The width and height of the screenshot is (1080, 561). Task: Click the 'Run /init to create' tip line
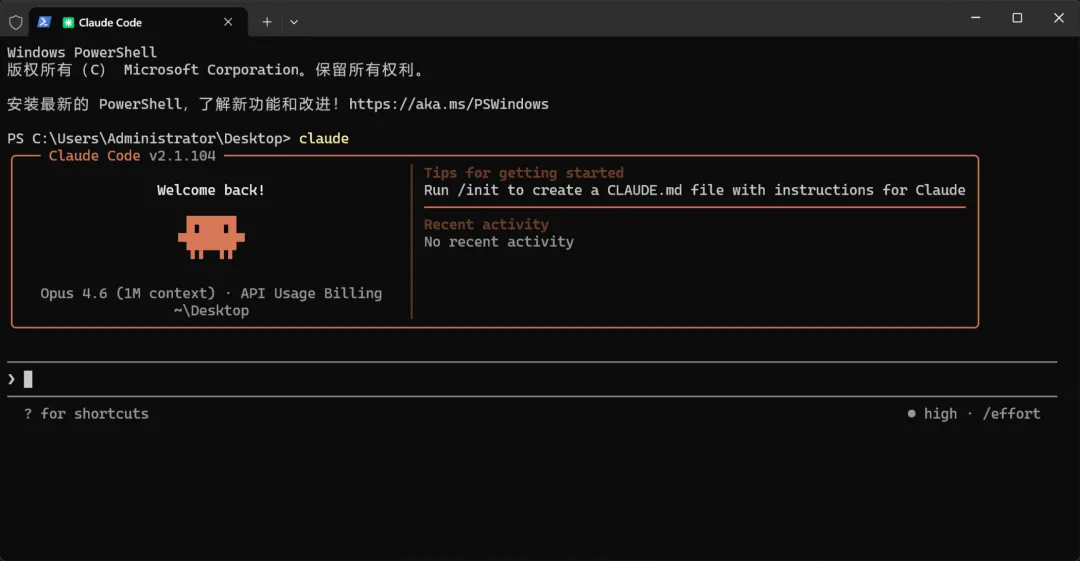coord(694,190)
